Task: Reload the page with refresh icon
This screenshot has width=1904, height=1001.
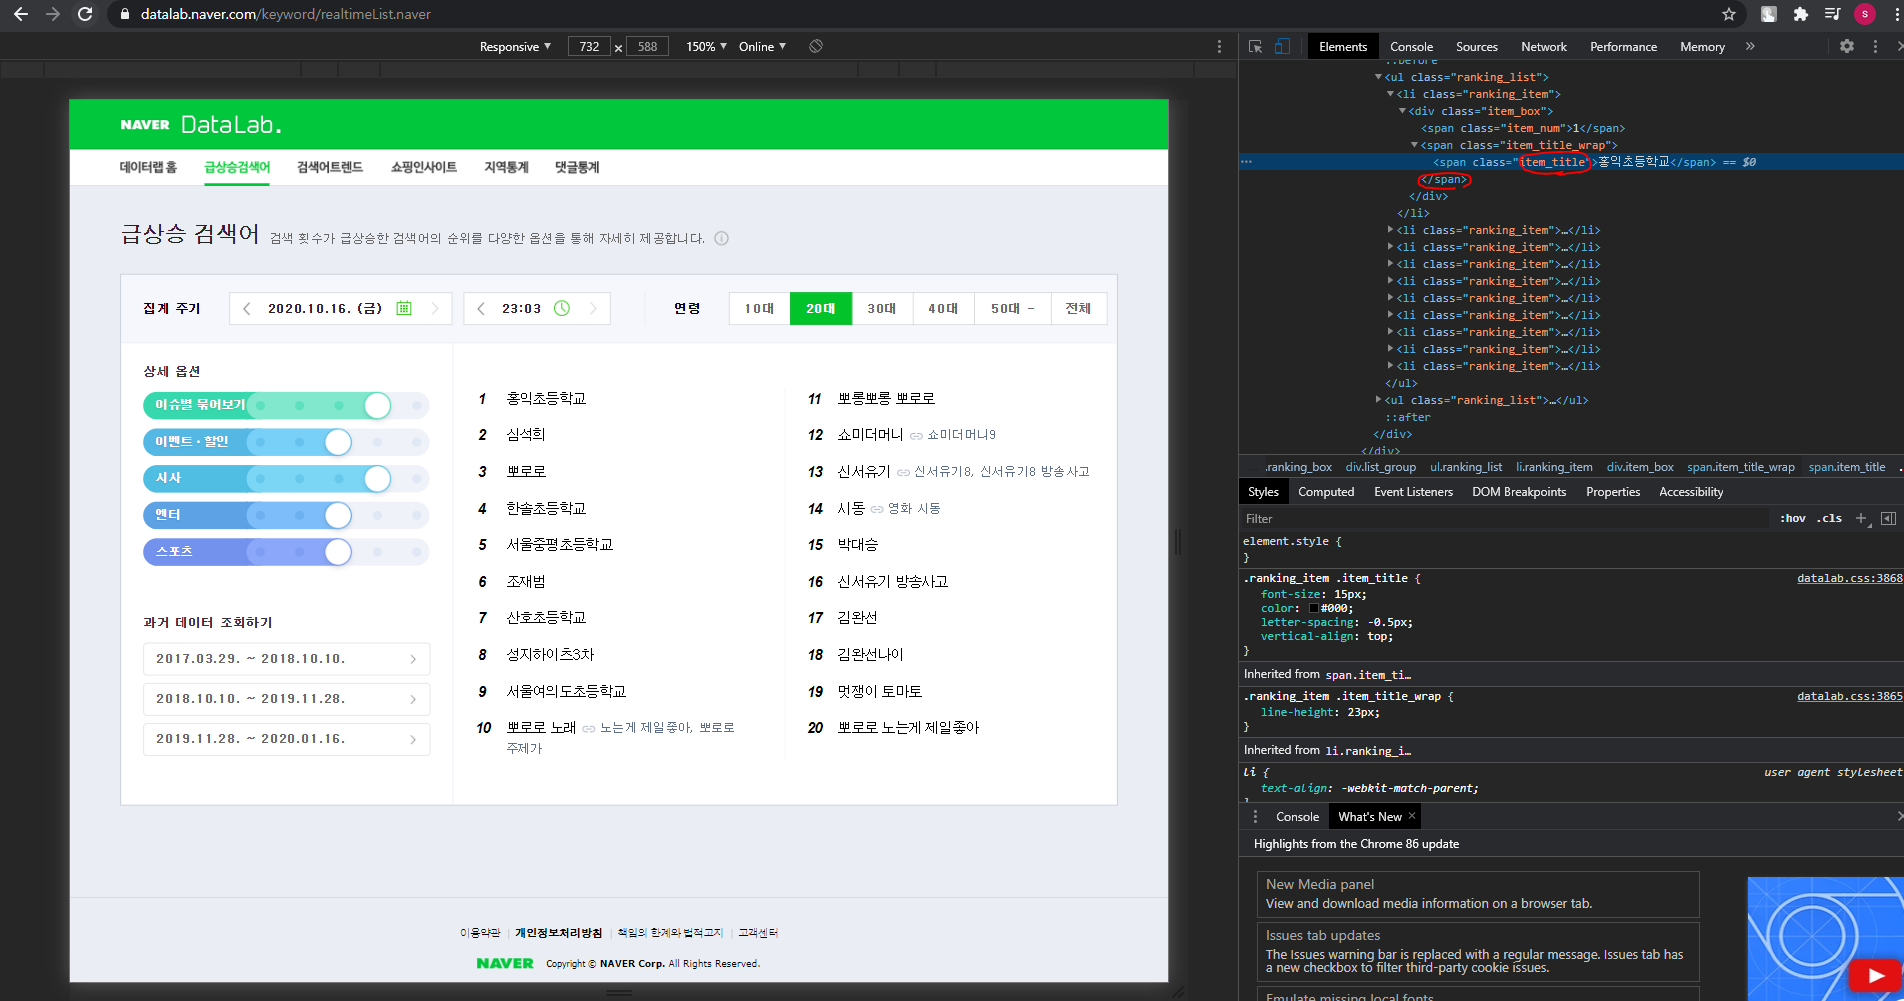Action: (x=85, y=14)
